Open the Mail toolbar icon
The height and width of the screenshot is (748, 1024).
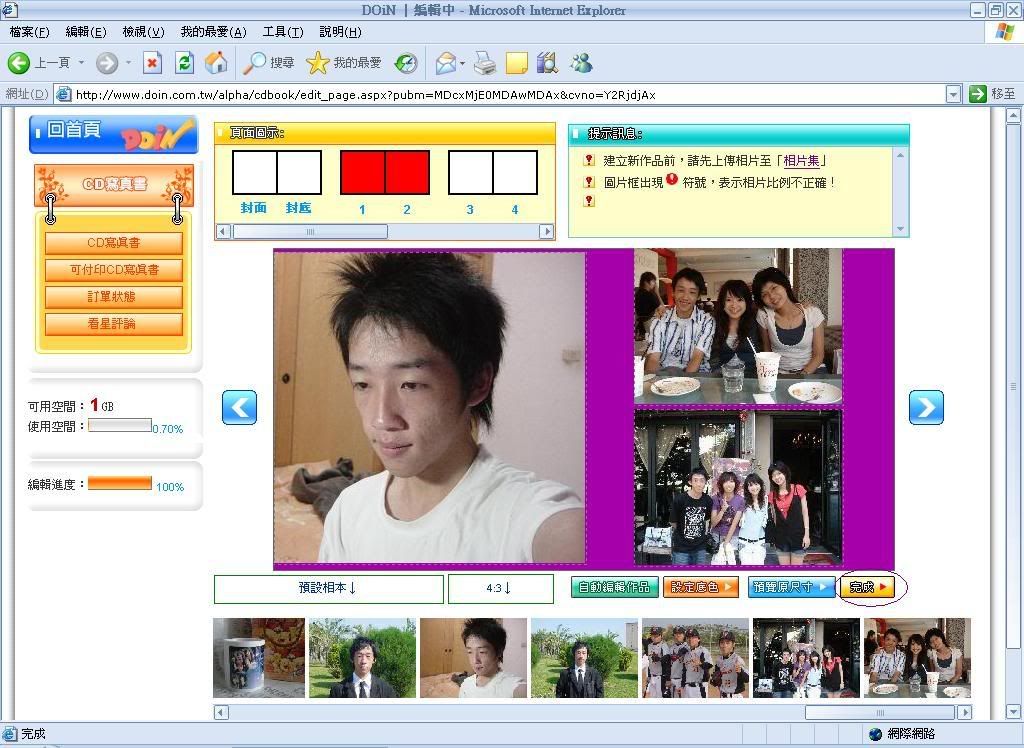pyautogui.click(x=446, y=63)
